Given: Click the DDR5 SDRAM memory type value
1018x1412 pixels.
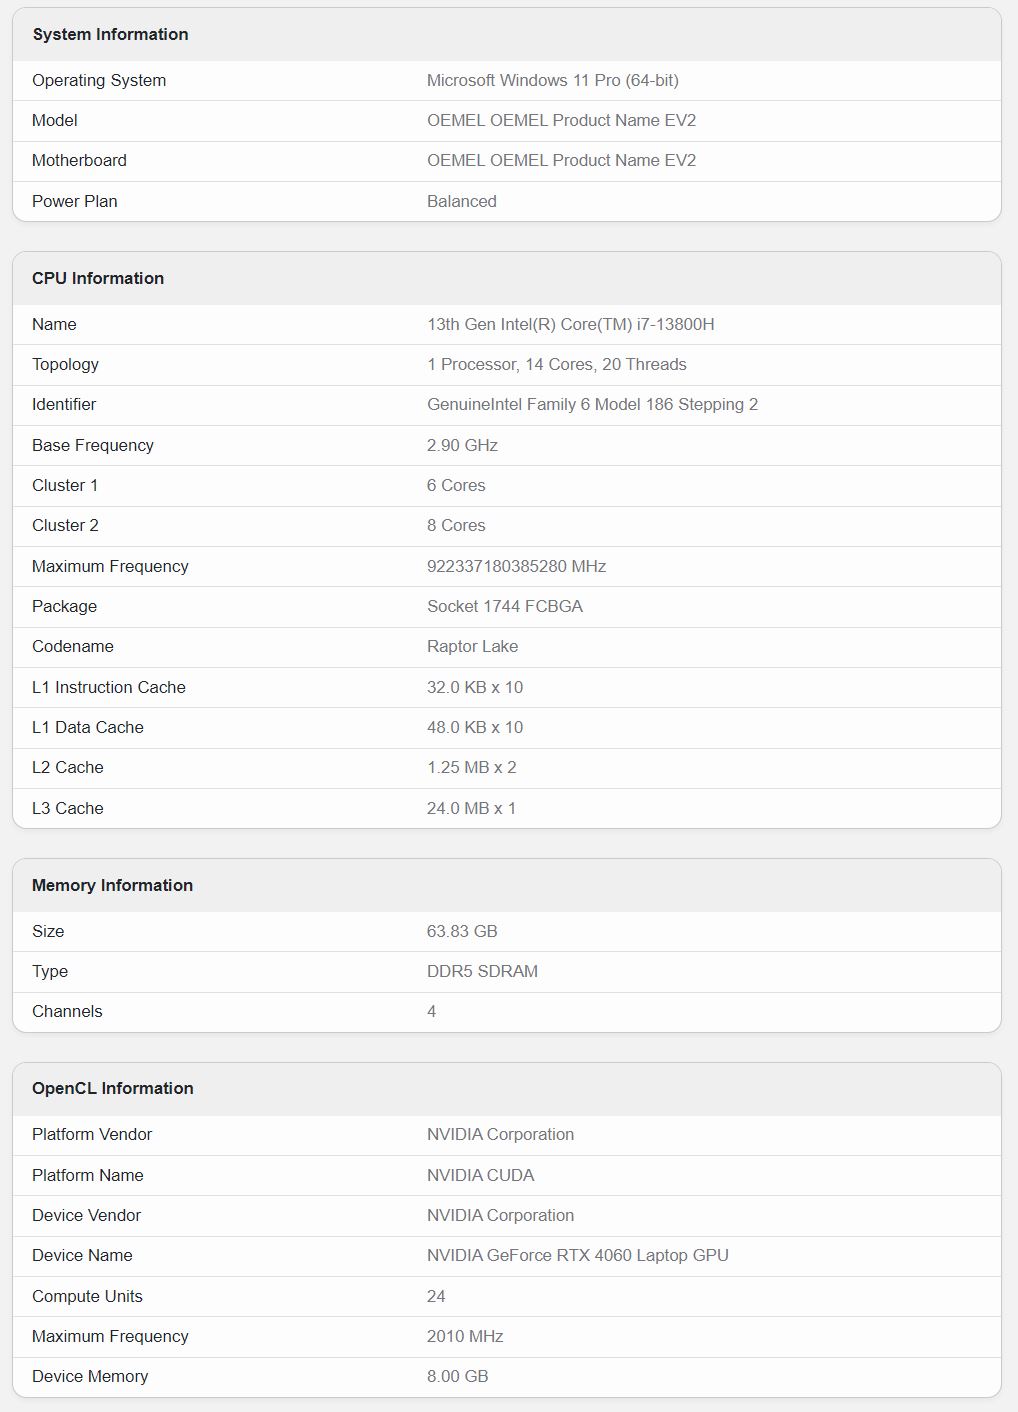Looking at the screenshot, I should [x=482, y=971].
